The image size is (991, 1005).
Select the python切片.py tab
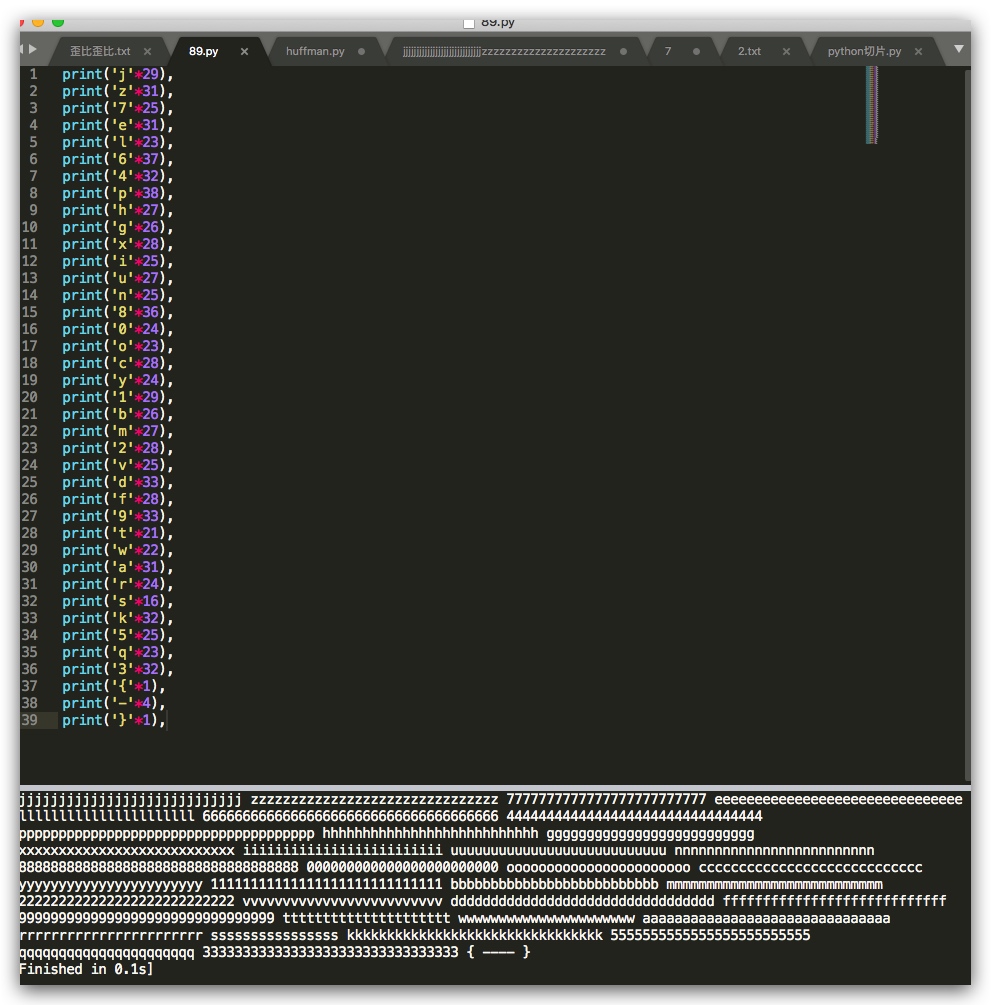pyautogui.click(x=864, y=51)
